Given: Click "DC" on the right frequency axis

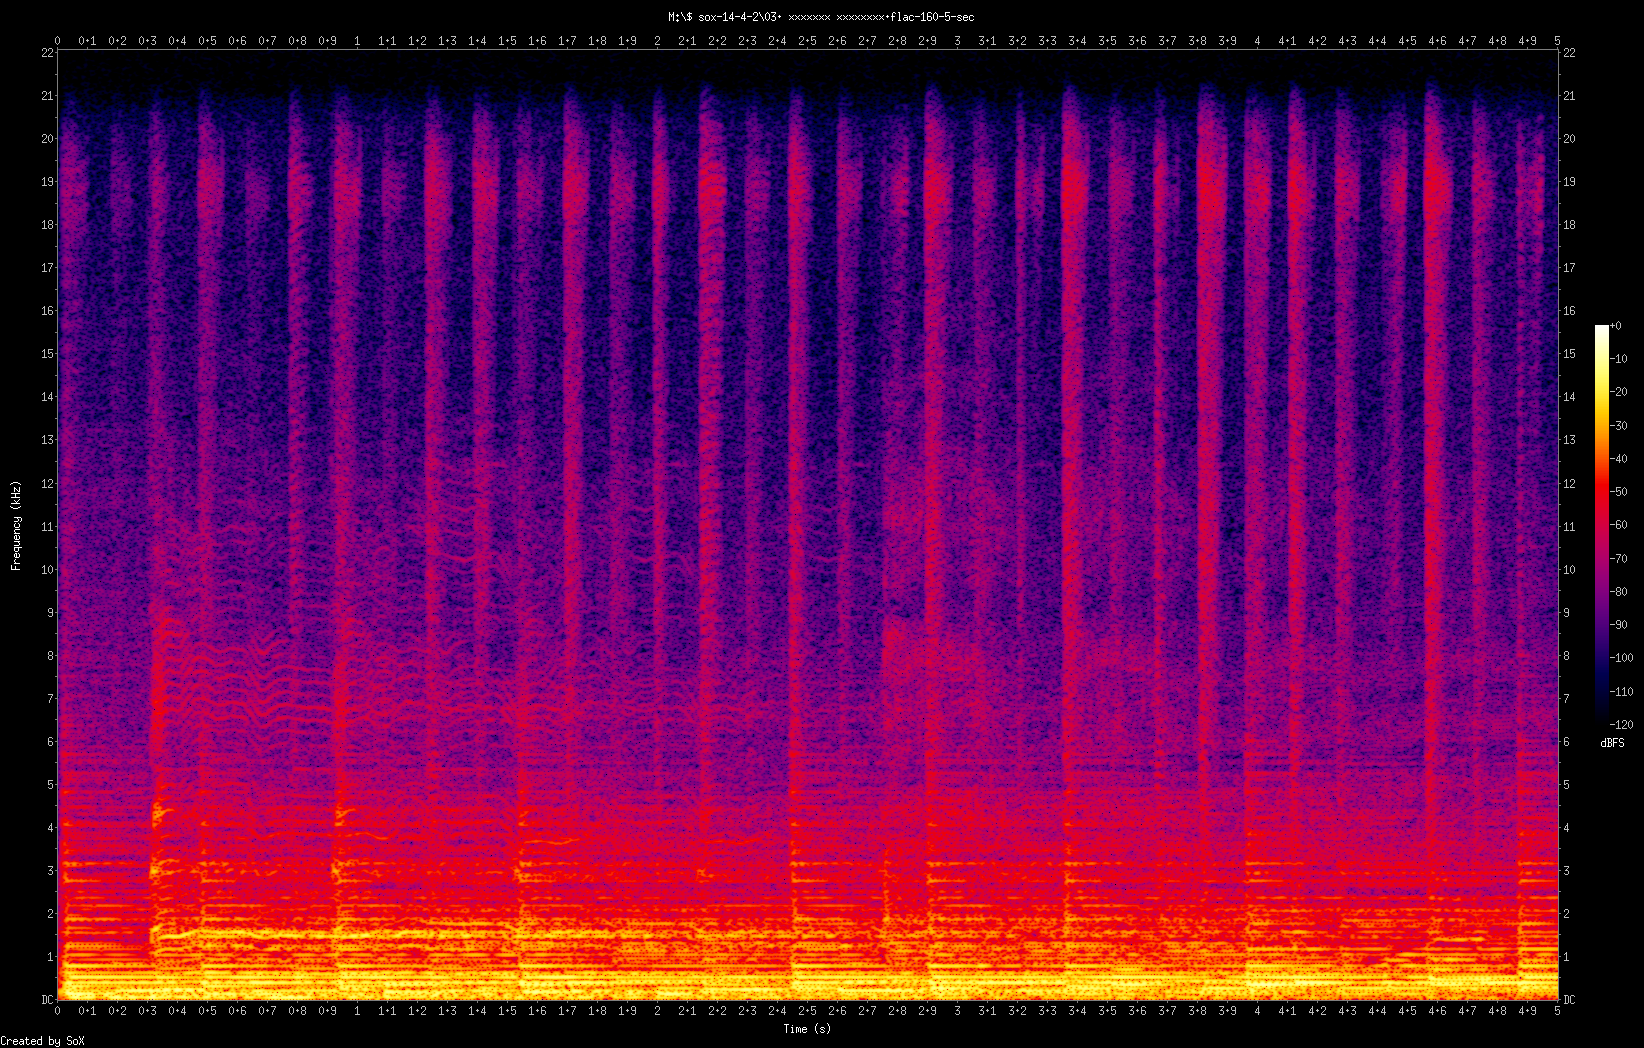Looking at the screenshot, I should click(1569, 1000).
